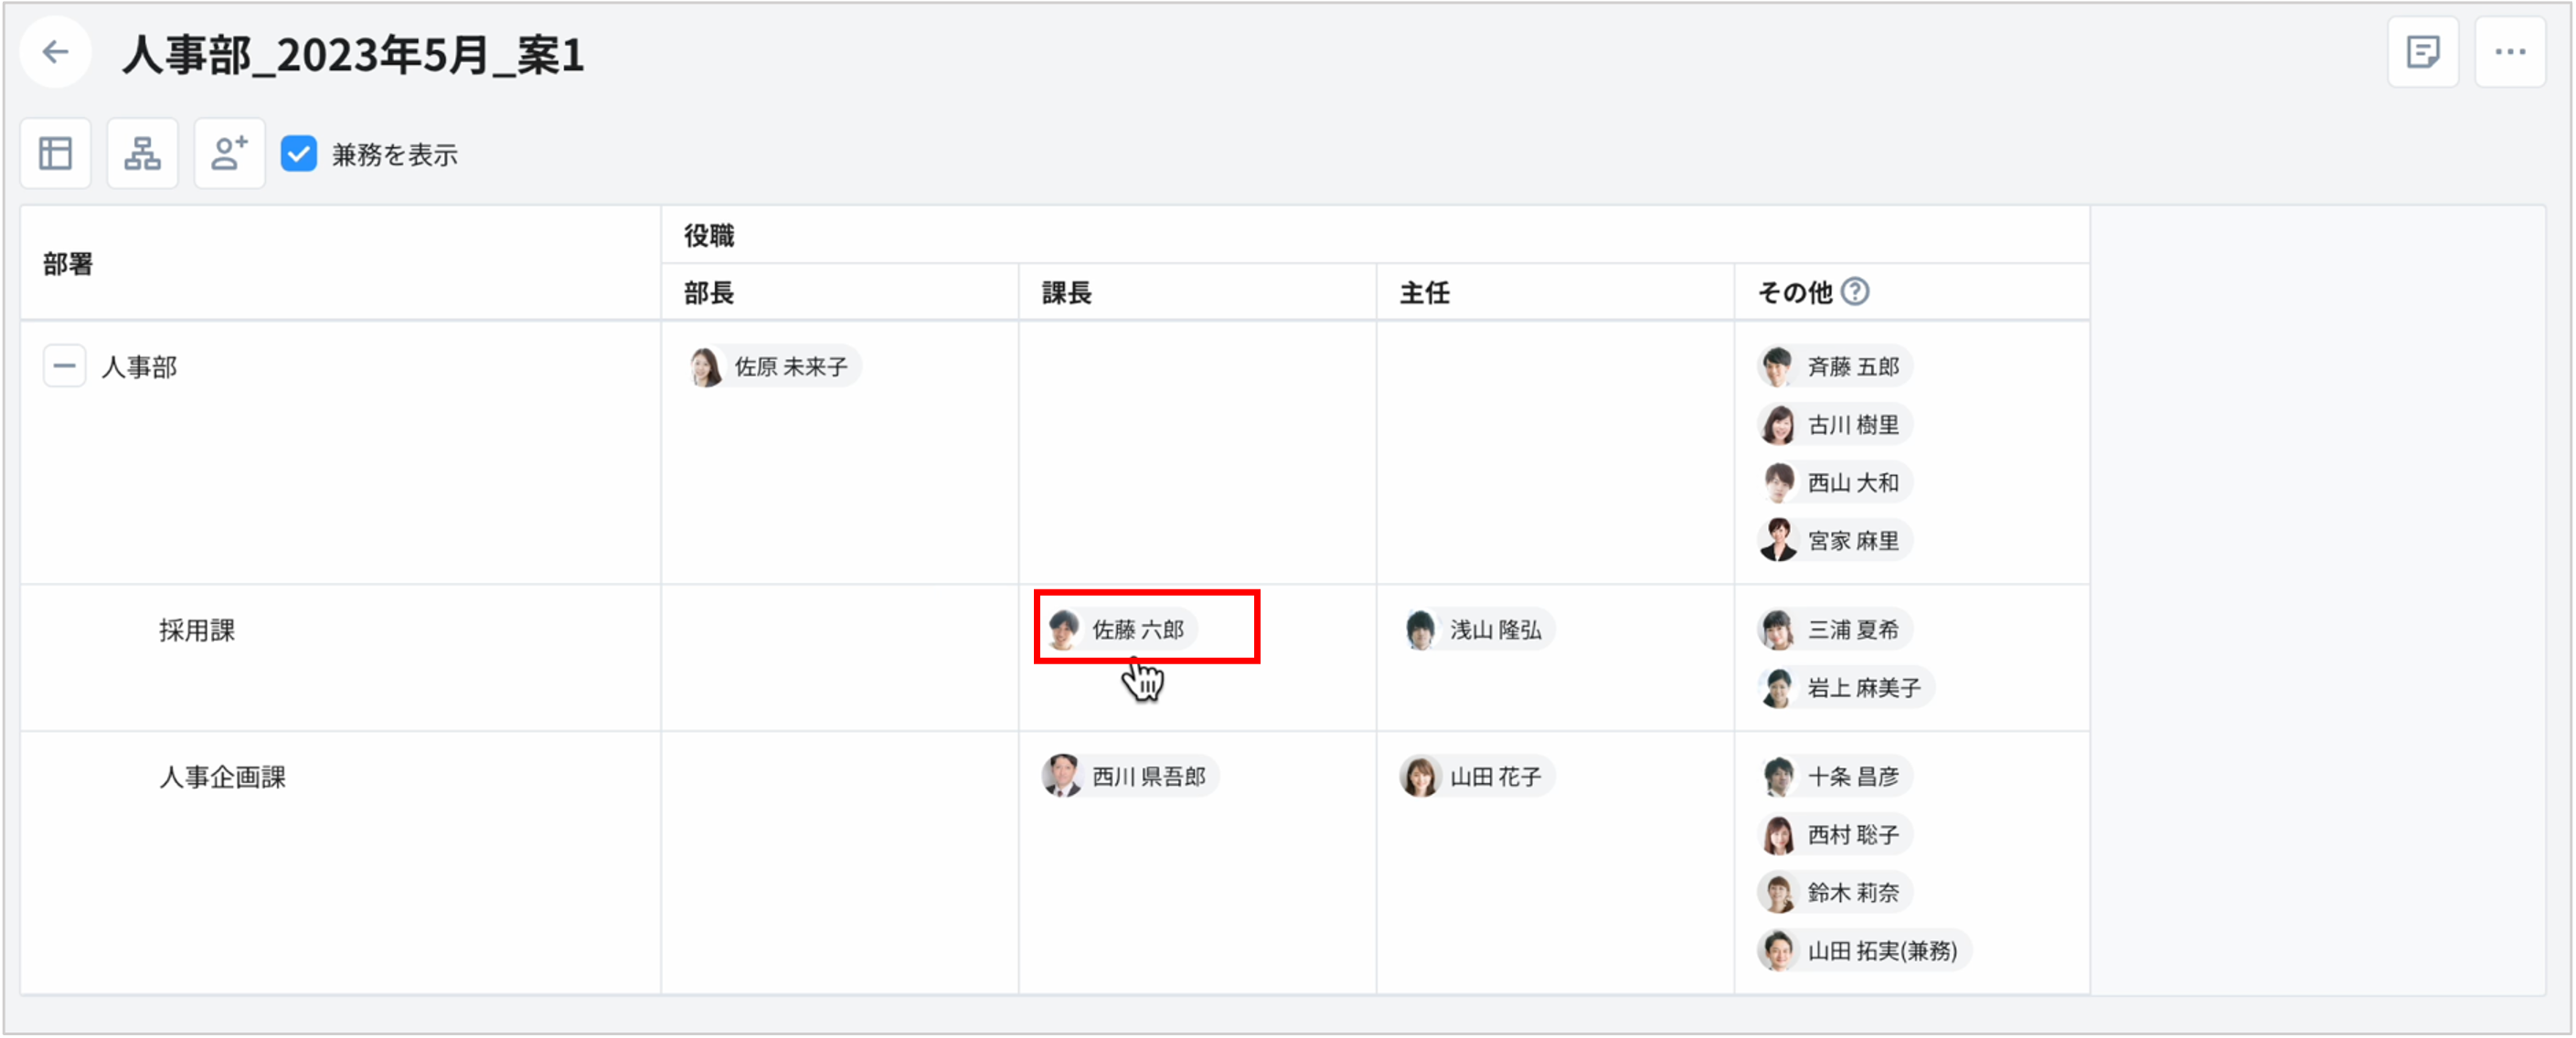
Task: Select 採用課 department row label
Action: click(x=197, y=630)
